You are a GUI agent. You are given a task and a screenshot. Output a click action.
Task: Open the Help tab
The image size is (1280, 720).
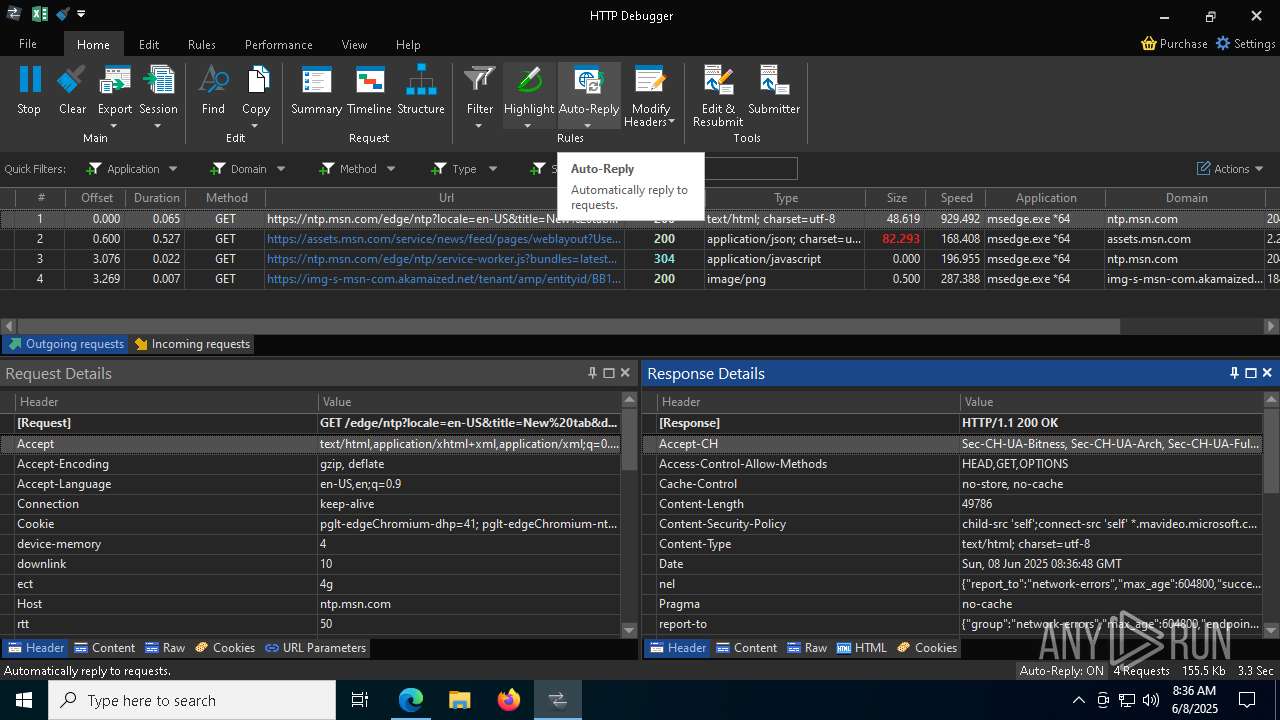408,44
